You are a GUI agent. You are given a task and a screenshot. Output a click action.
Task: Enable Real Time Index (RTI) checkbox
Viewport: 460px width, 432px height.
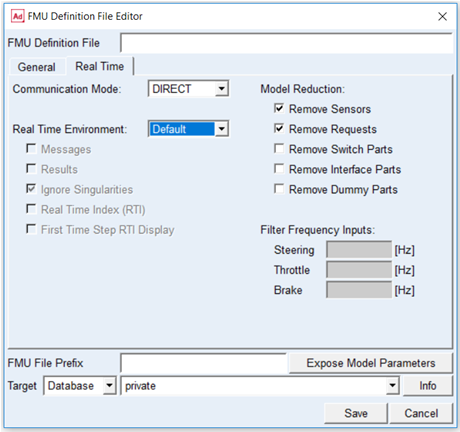tap(31, 209)
